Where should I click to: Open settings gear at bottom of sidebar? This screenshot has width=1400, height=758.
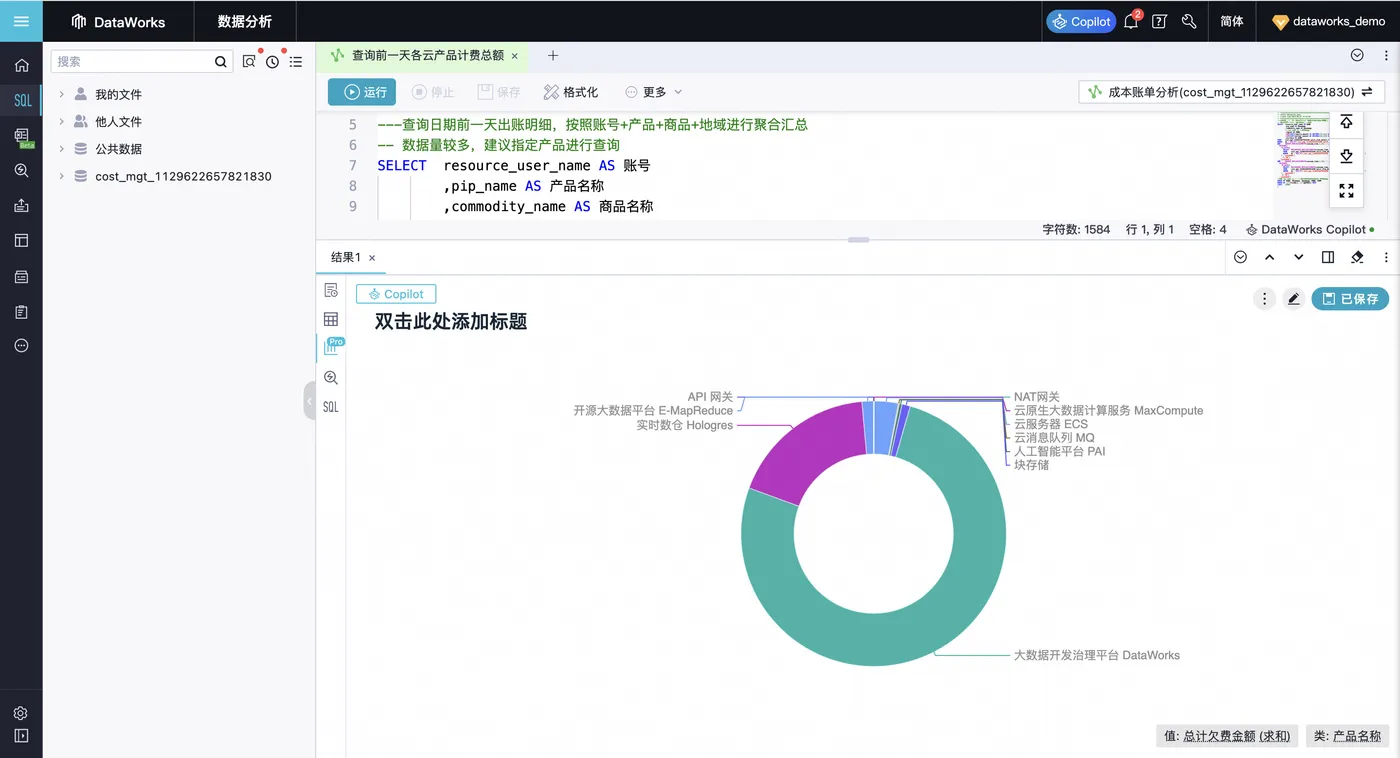tap(21, 713)
